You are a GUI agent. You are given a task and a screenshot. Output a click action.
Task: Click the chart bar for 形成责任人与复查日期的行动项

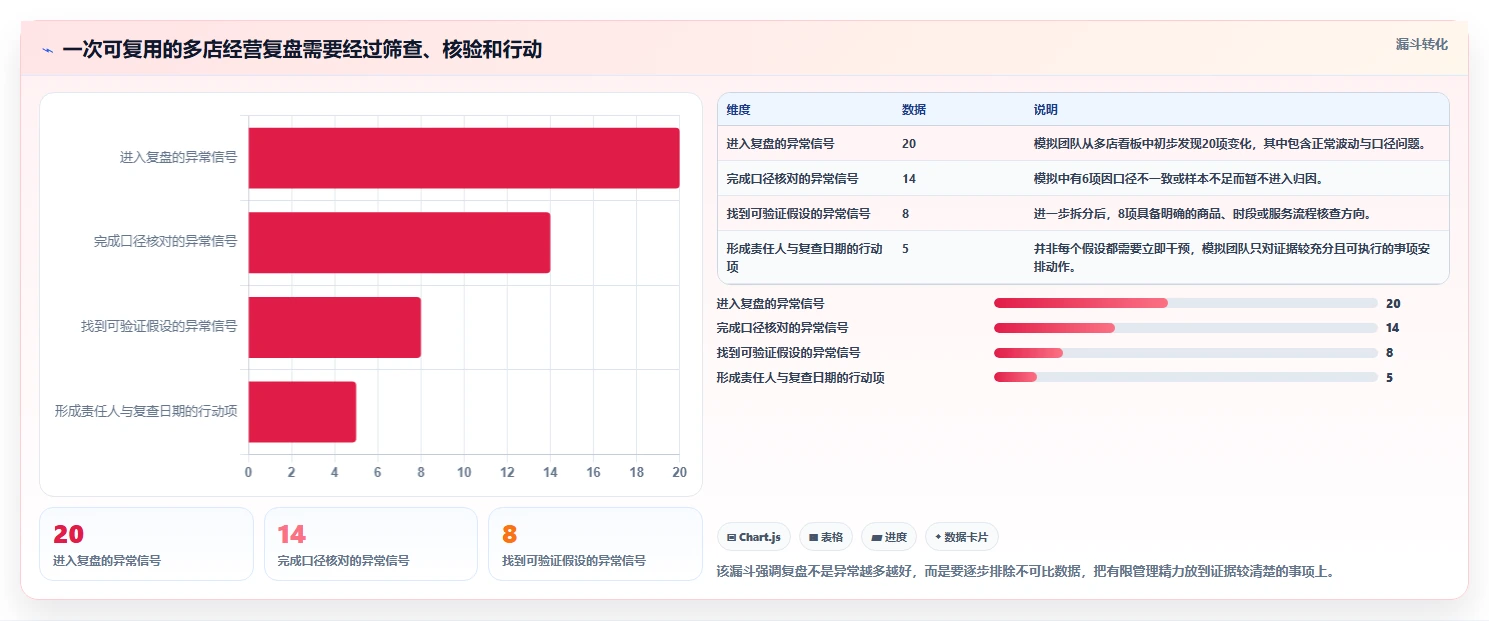(302, 412)
